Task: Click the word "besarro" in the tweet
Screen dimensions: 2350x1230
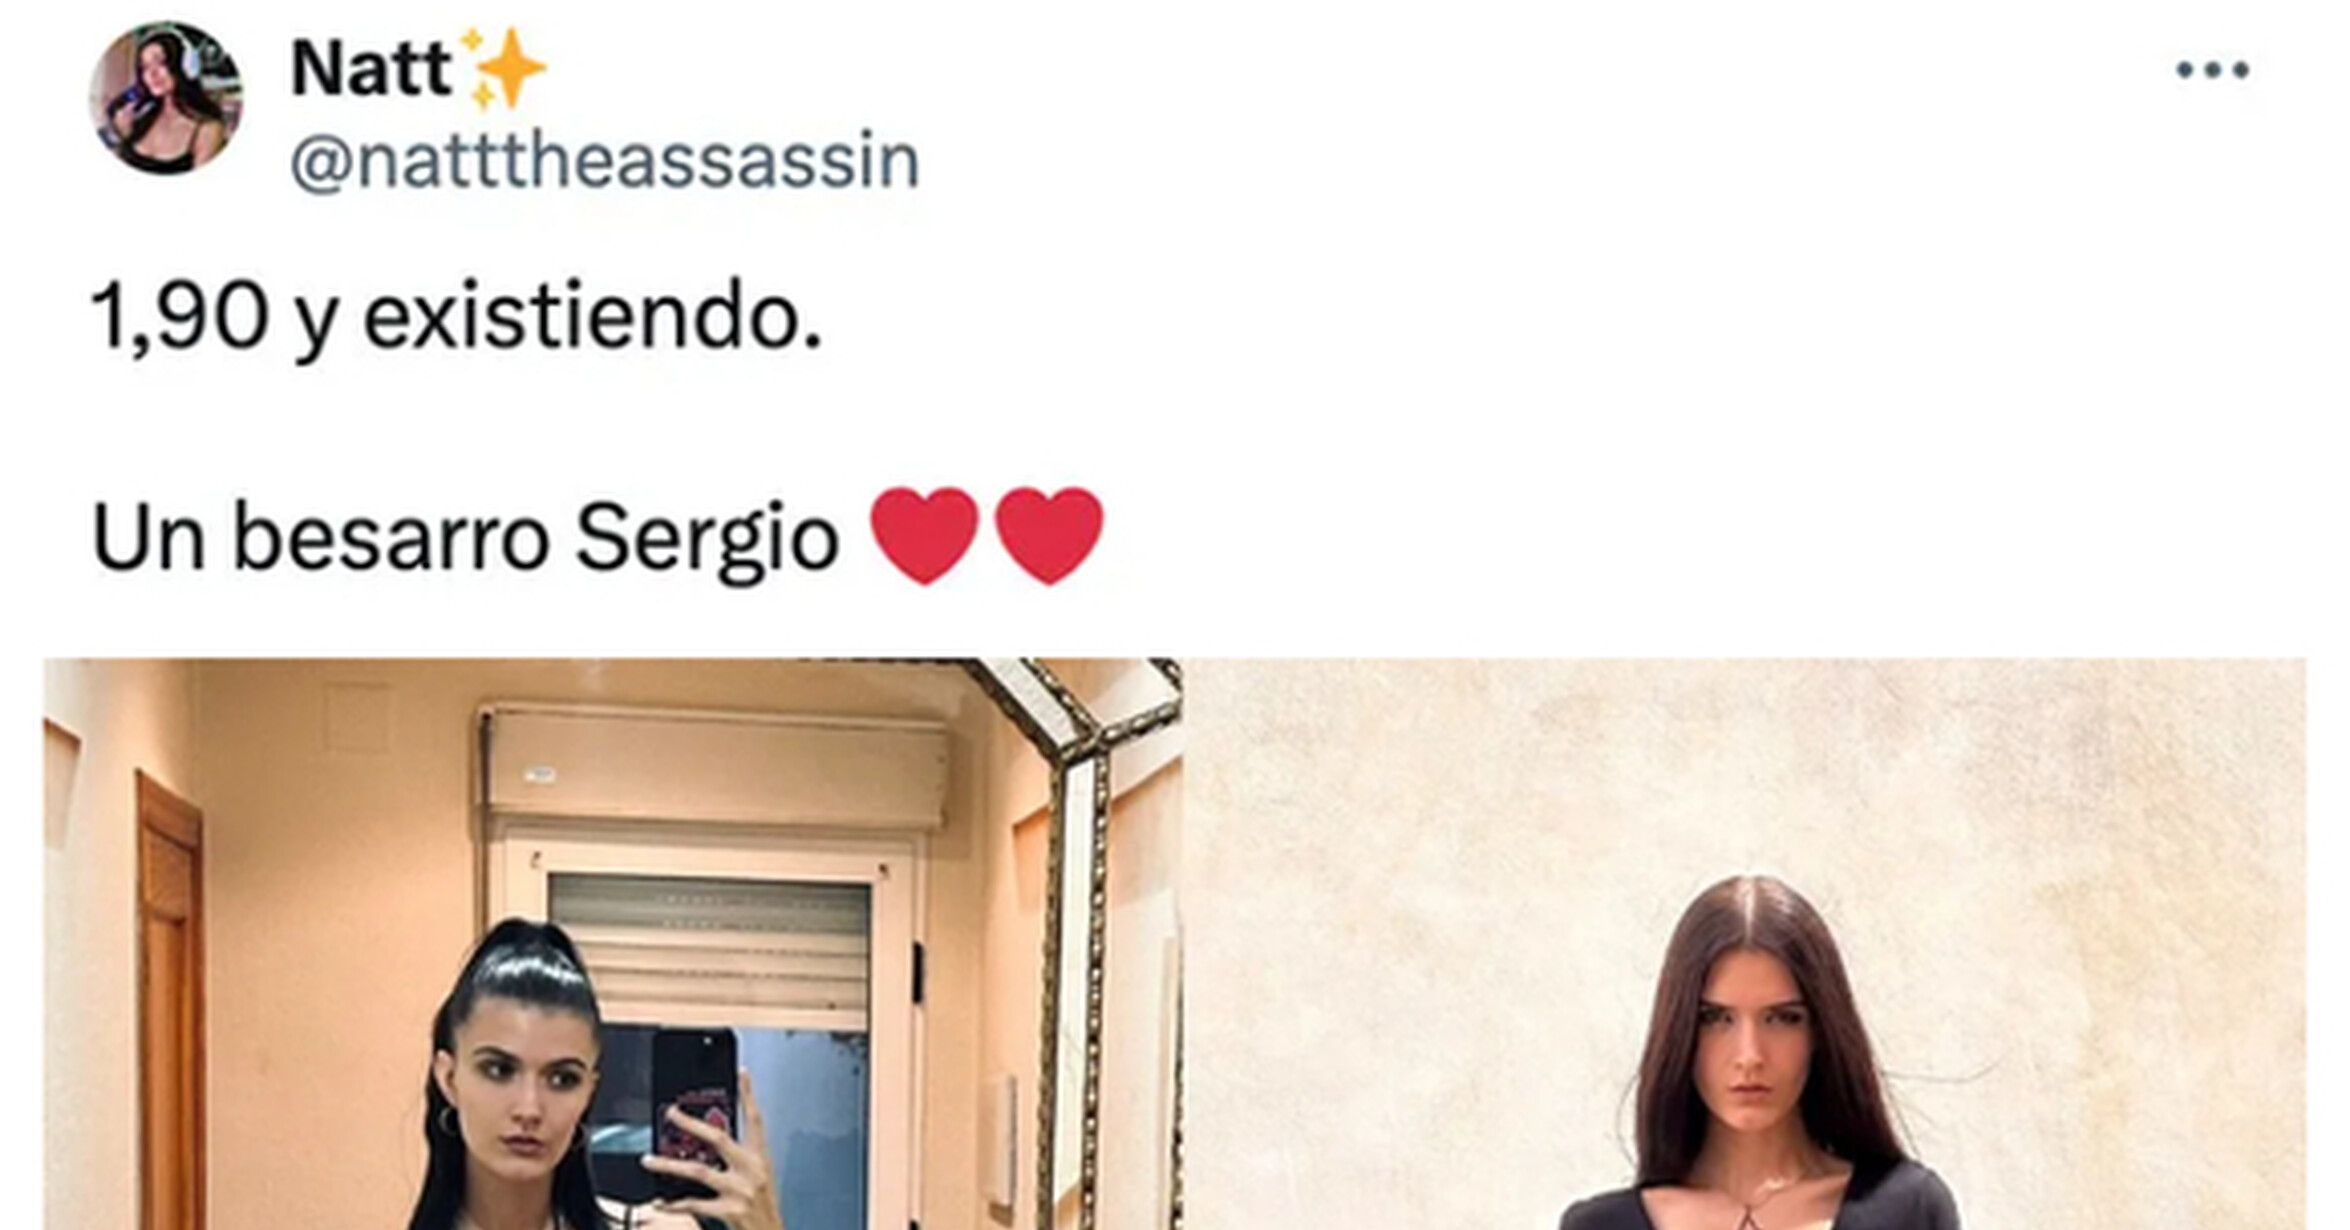Action: tap(391, 539)
